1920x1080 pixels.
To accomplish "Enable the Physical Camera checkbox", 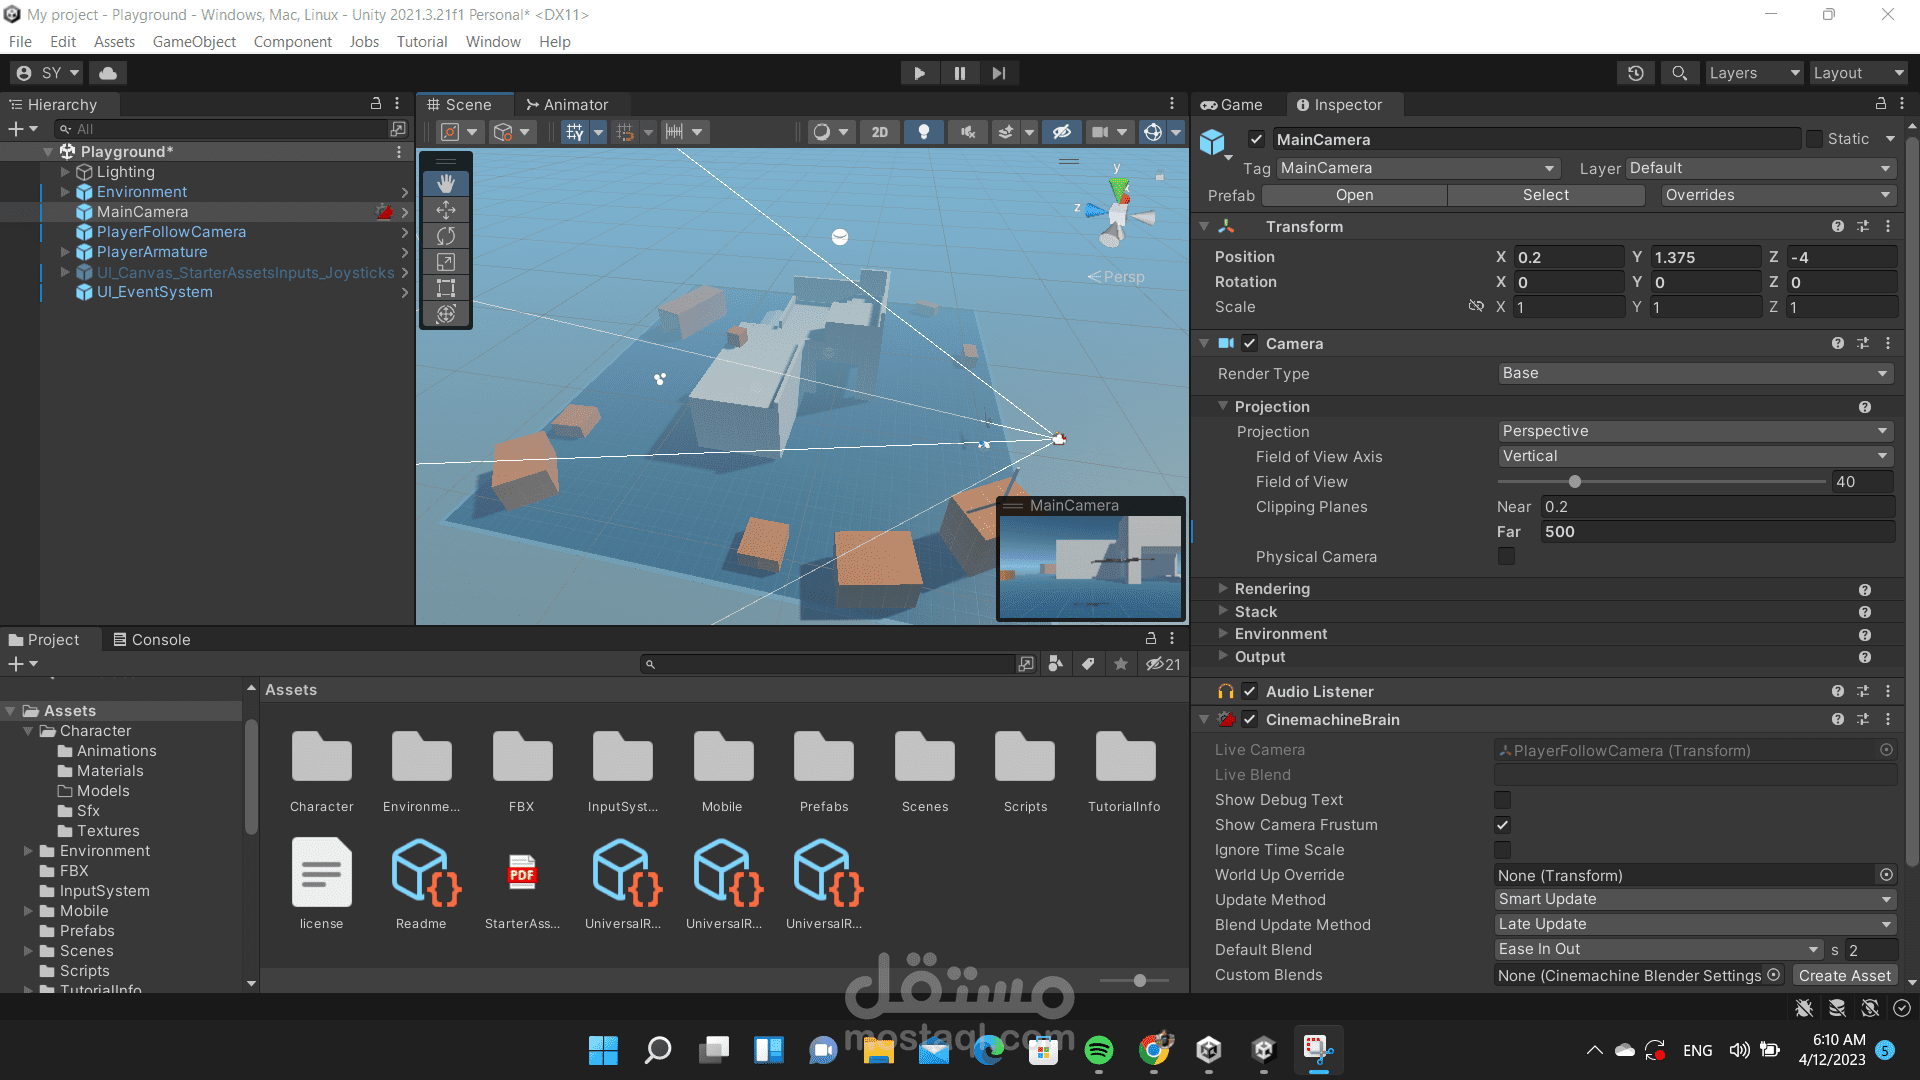I will [1506, 557].
